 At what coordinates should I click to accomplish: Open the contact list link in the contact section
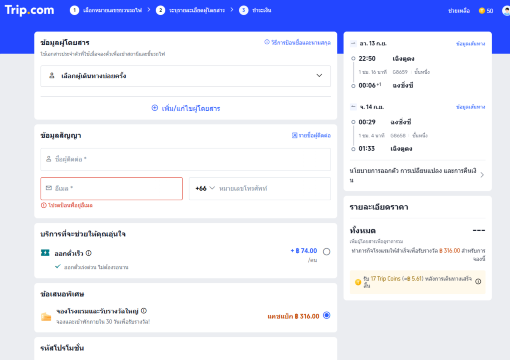click(x=311, y=135)
